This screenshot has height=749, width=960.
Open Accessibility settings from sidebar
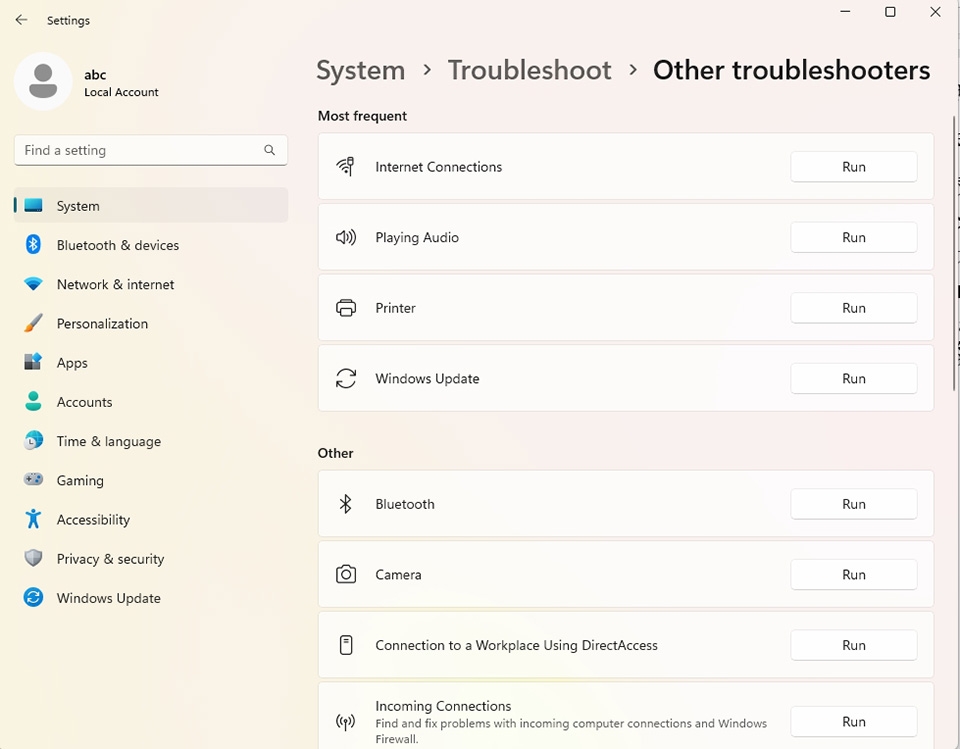click(x=93, y=519)
